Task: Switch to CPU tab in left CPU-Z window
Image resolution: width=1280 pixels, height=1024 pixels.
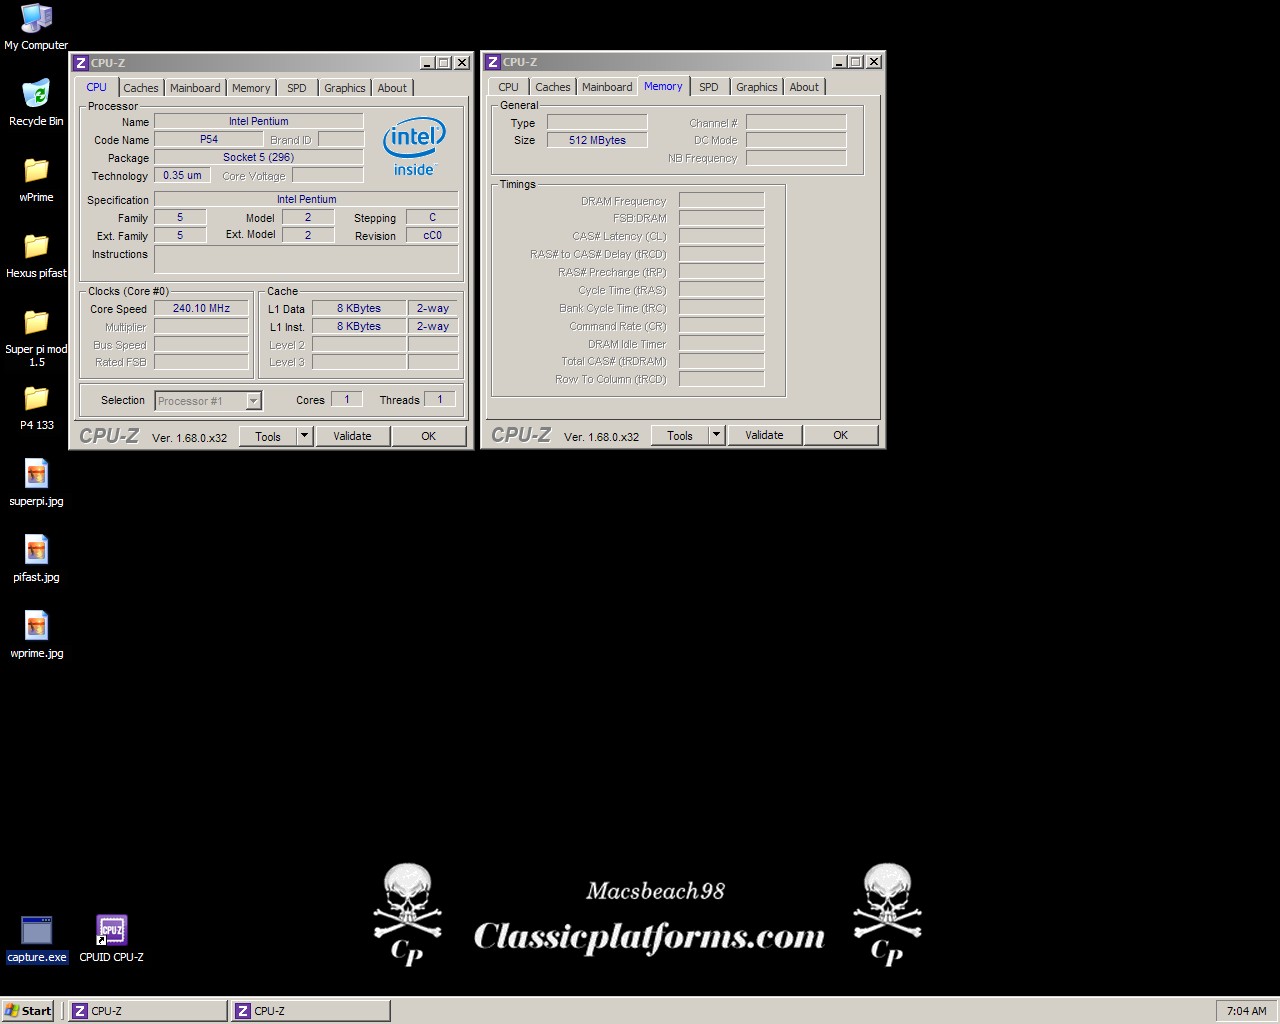Action: [97, 87]
